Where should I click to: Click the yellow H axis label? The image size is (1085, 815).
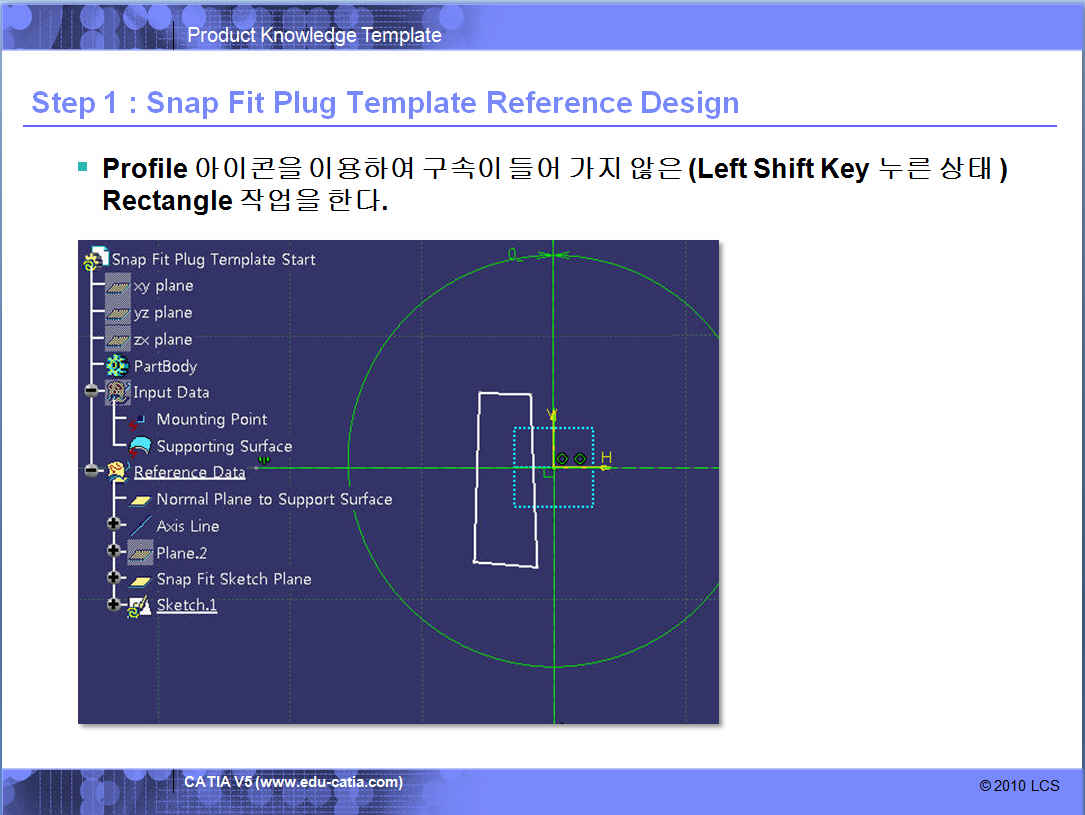tap(606, 458)
